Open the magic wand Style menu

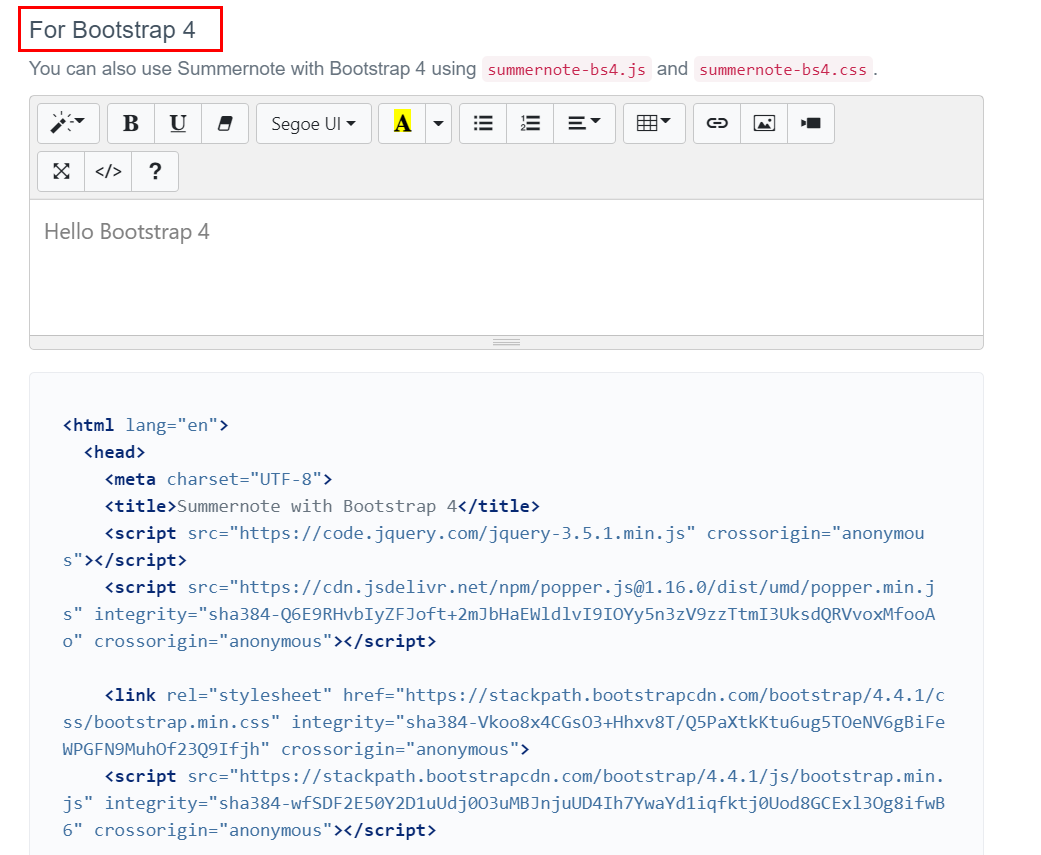[x=68, y=123]
